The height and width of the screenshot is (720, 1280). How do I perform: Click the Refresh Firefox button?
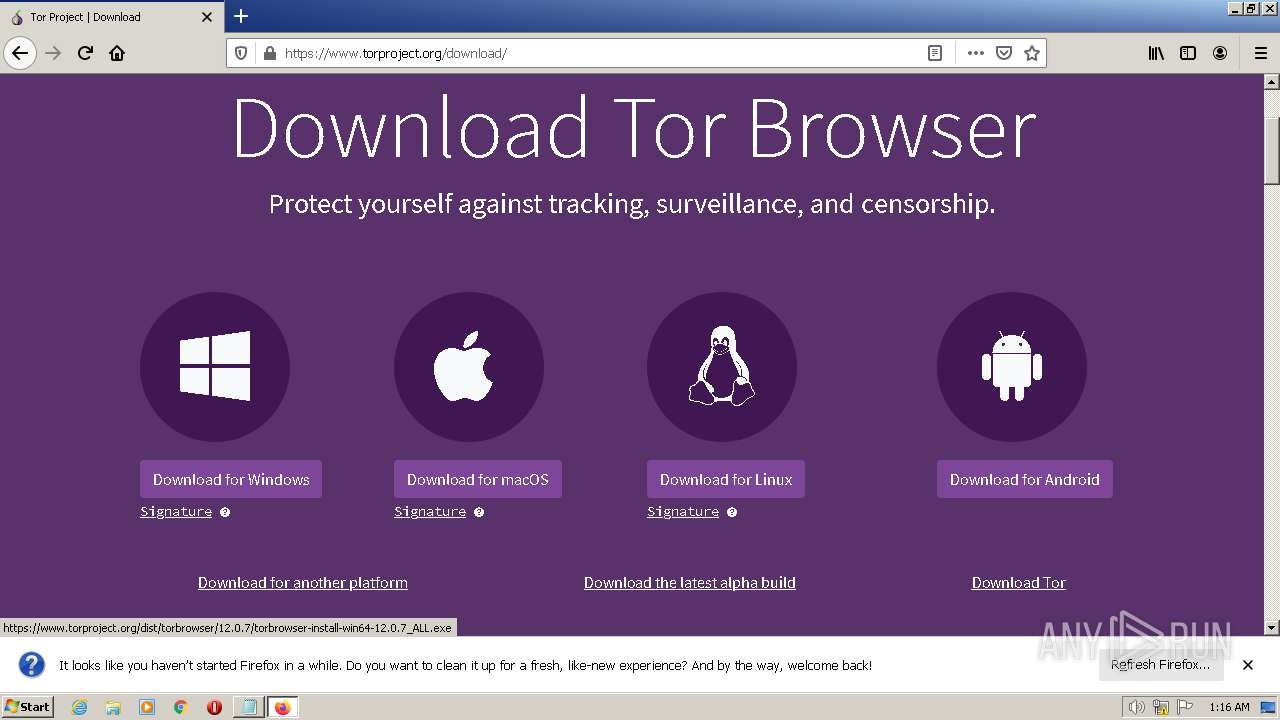1161,664
